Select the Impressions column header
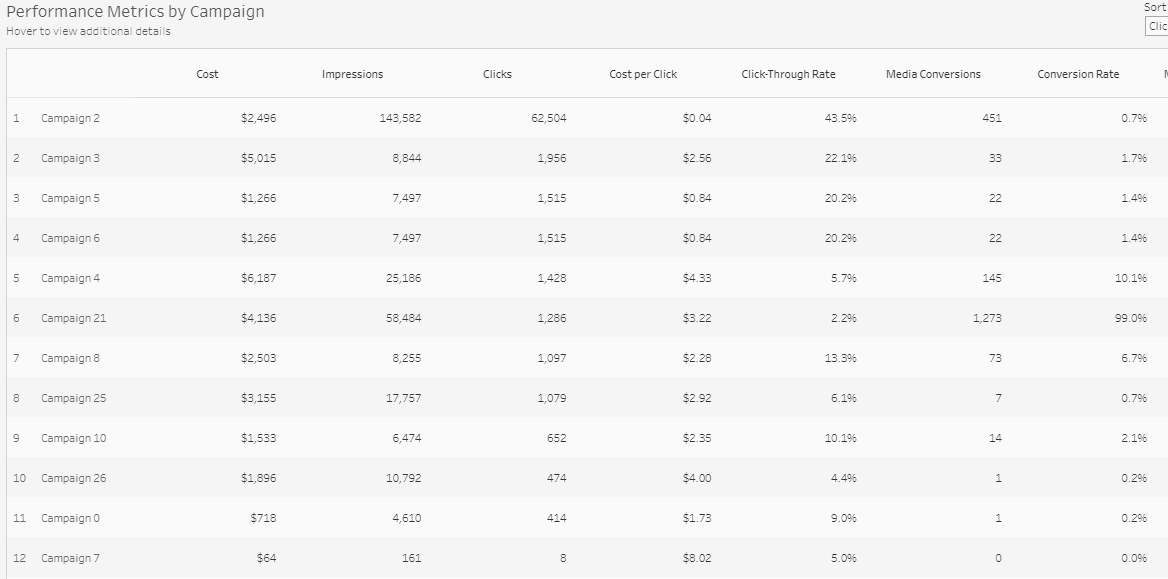Image resolution: width=1168 pixels, height=579 pixels. (352, 75)
